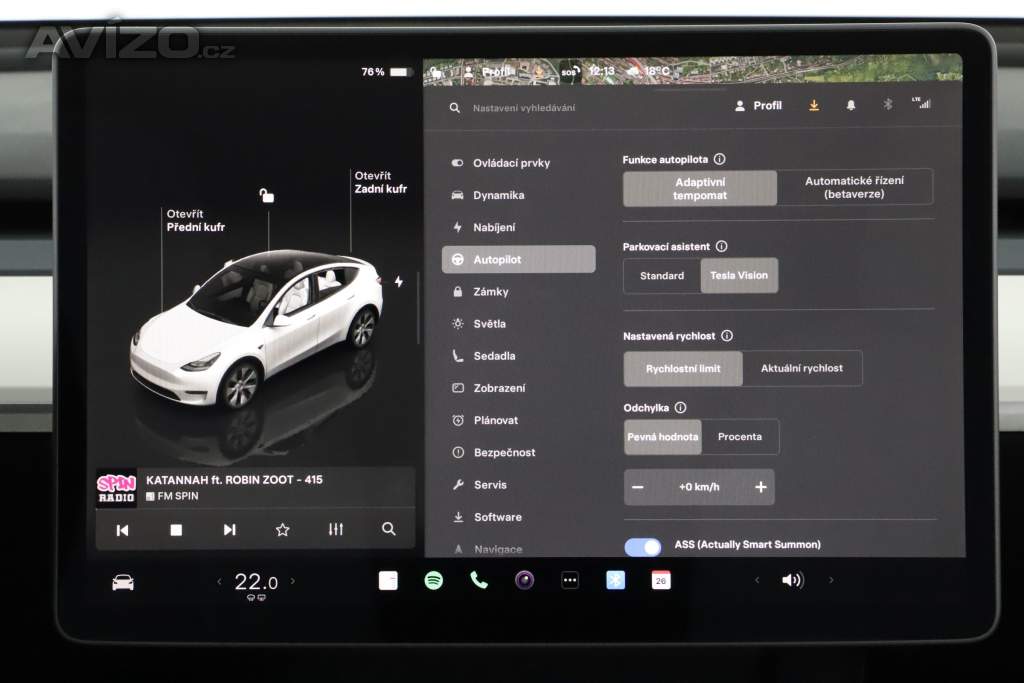Open Bluetooth settings icon in header
Screen dimensions: 1024x683
pyautogui.click(x=888, y=104)
